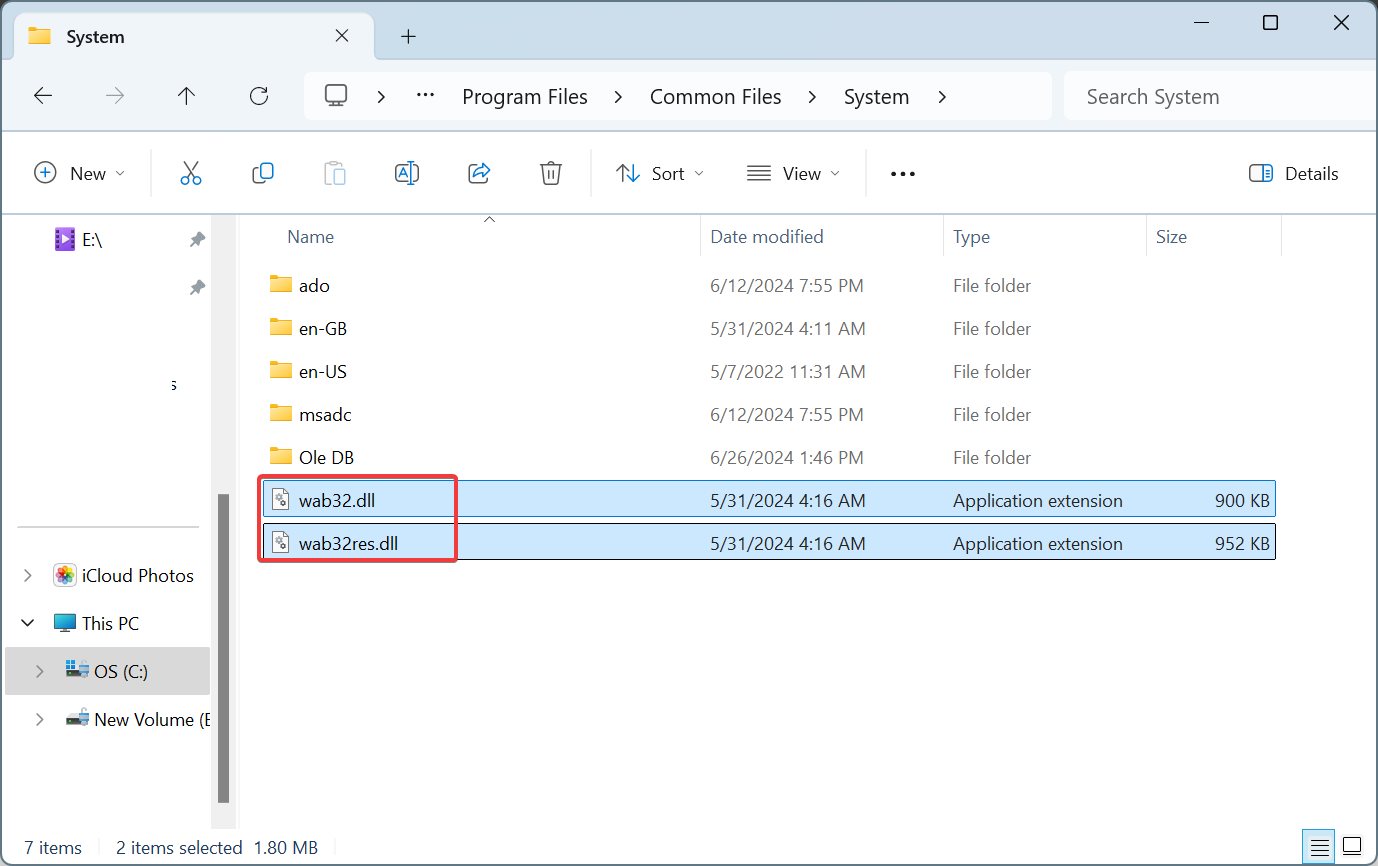The height and width of the screenshot is (866, 1378).
Task: Click the Delete trash icon
Action: 551,173
